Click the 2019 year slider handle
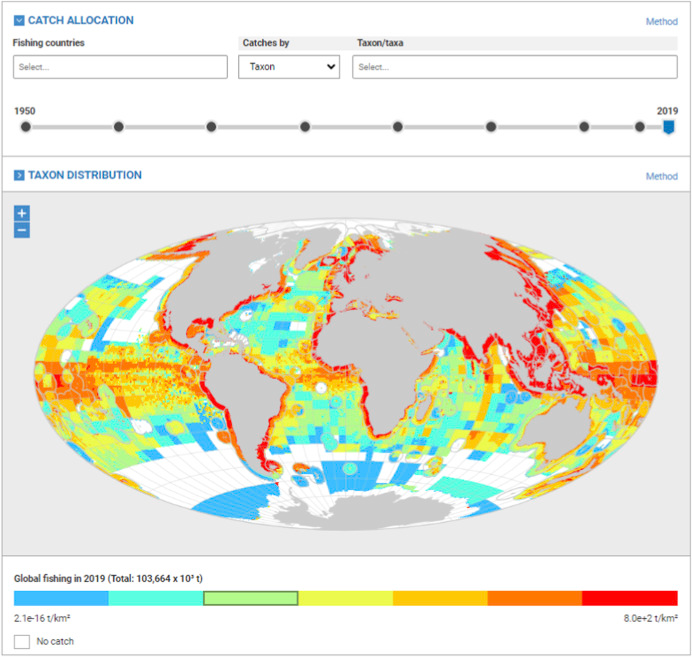Screen dimensions: 692x657 pos(669,128)
